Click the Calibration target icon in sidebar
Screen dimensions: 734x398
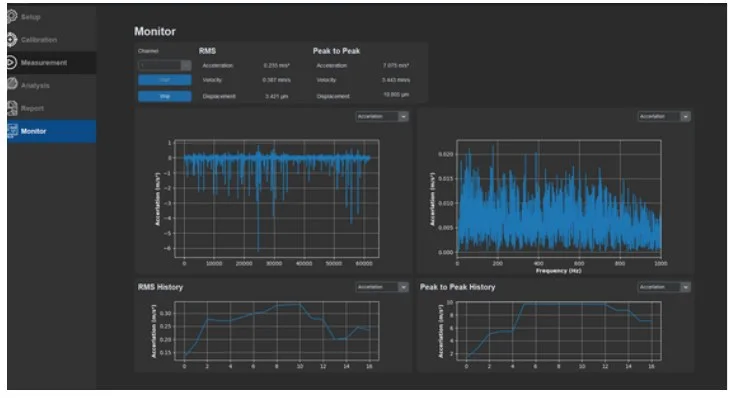tap(12, 39)
